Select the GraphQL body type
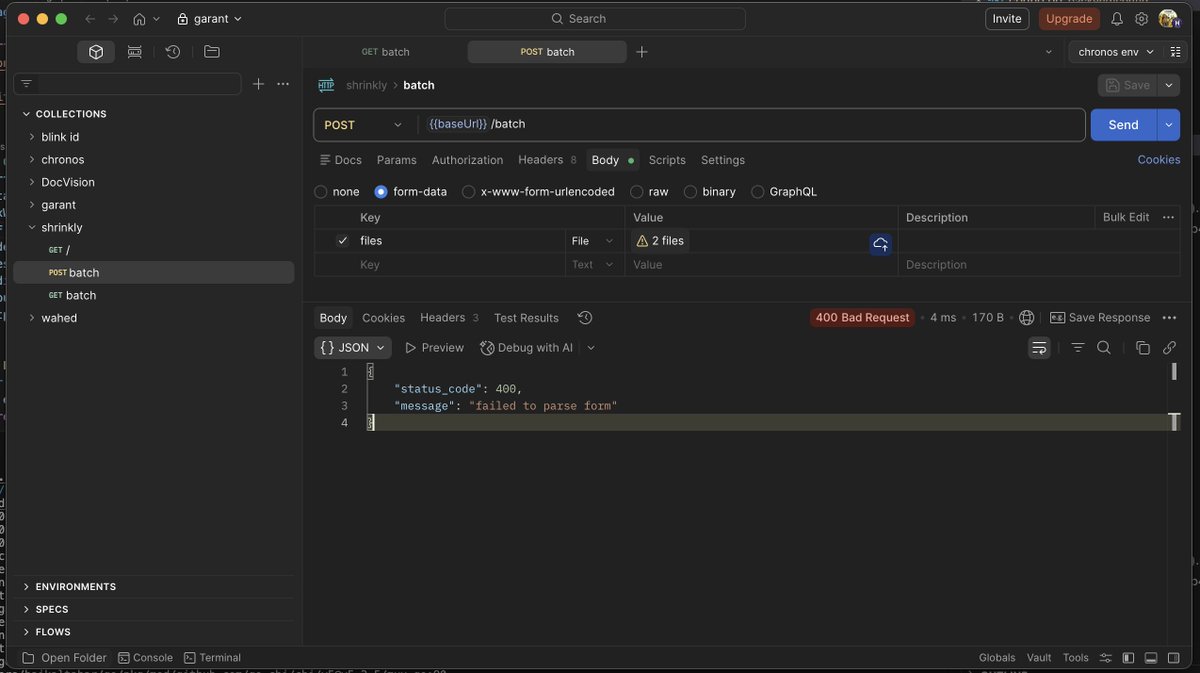This screenshot has width=1200, height=673. pyautogui.click(x=758, y=192)
